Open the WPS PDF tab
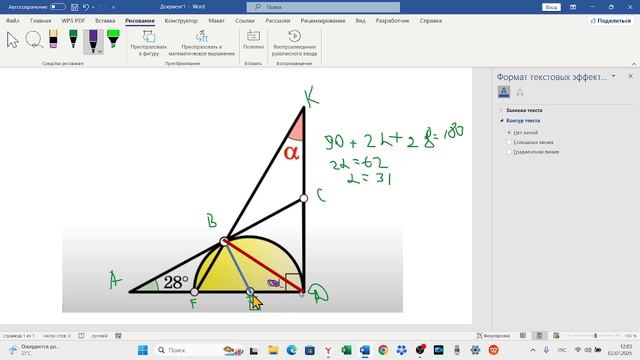The width and height of the screenshot is (640, 360). (73, 20)
